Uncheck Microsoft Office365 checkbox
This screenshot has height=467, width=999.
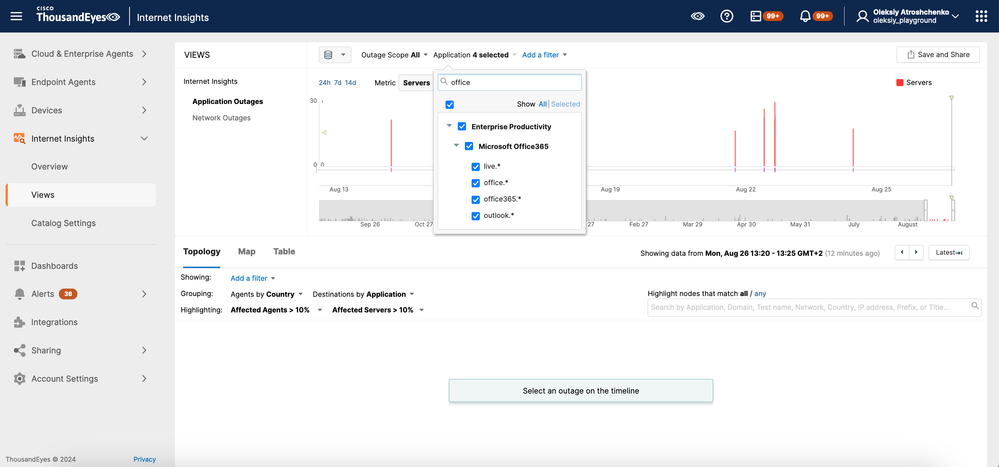coord(469,146)
